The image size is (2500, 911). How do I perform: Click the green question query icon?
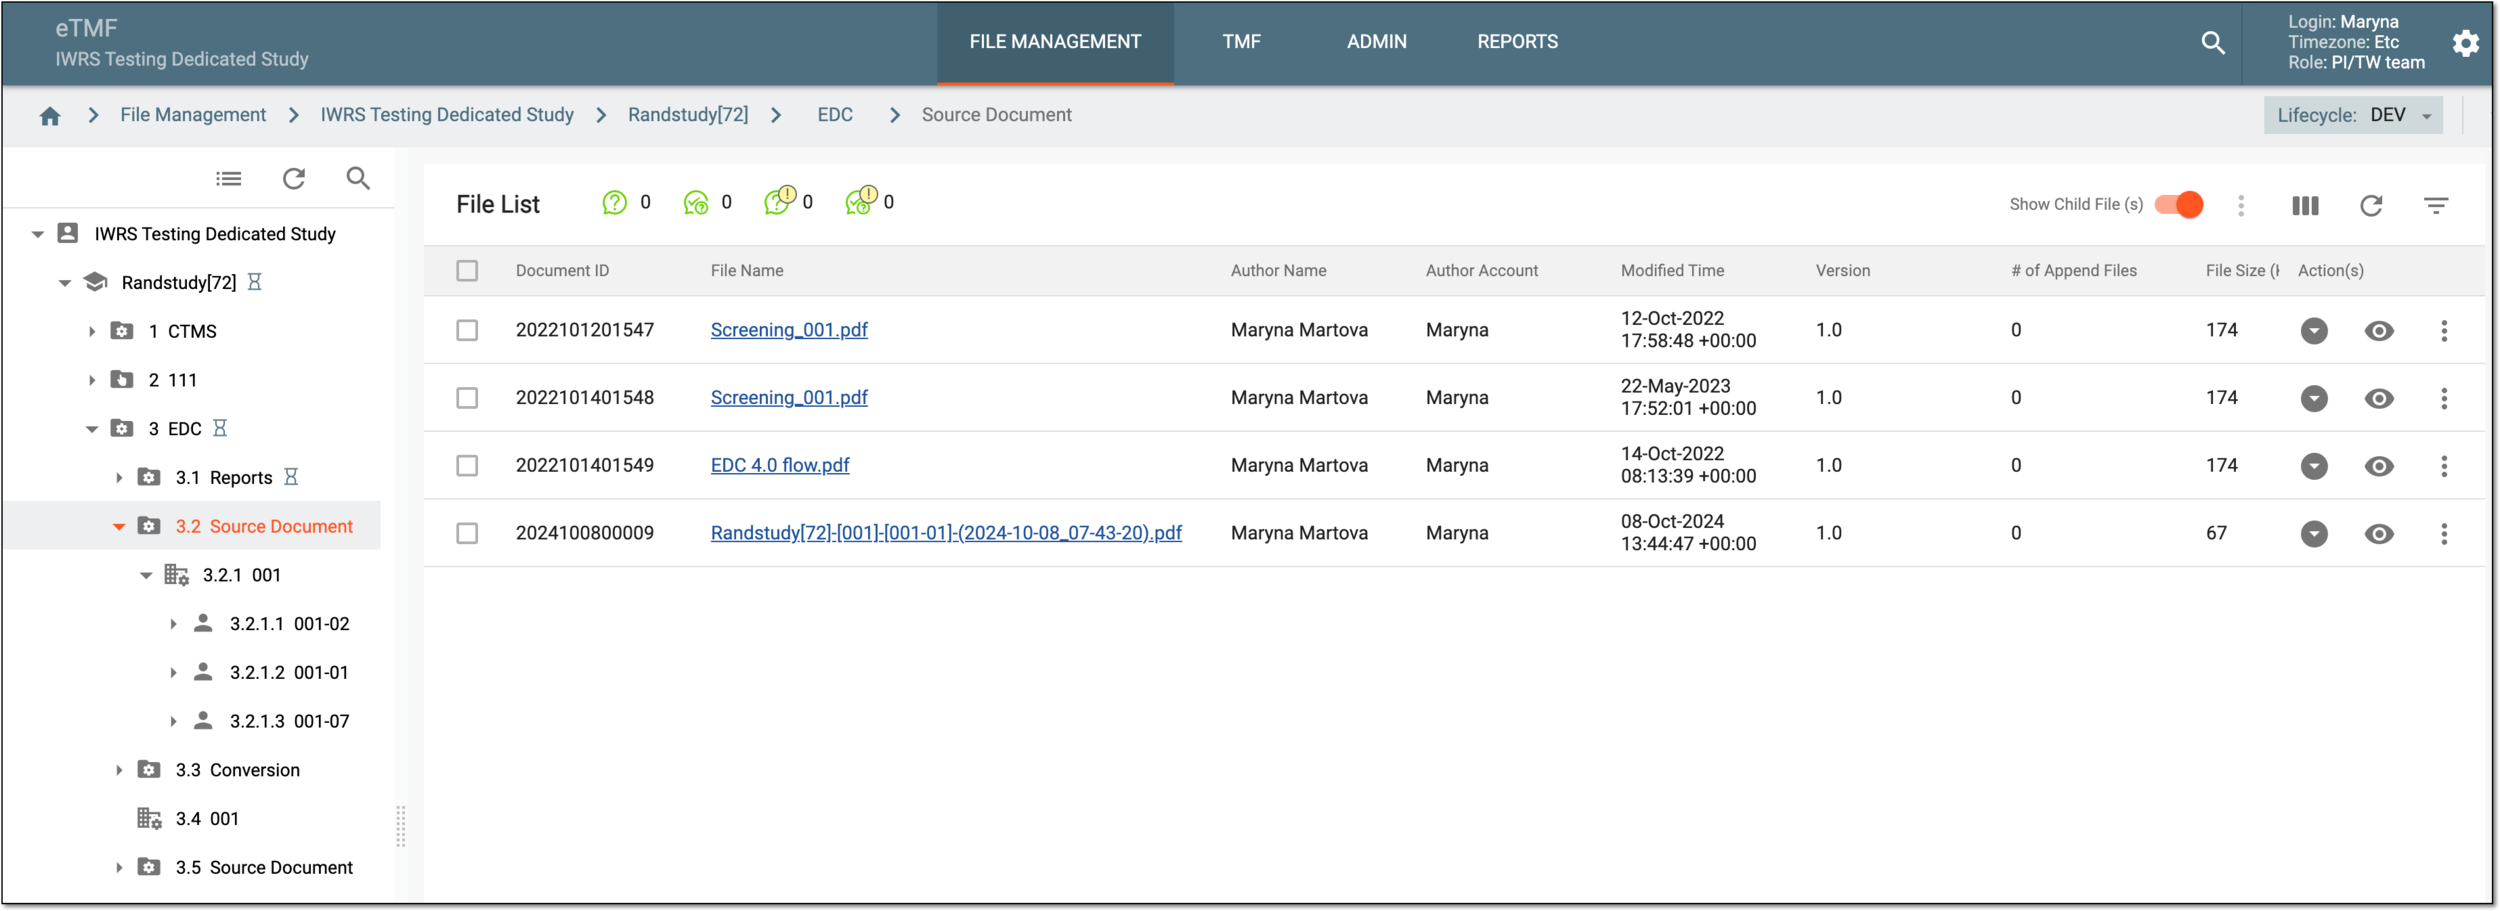pyautogui.click(x=615, y=203)
